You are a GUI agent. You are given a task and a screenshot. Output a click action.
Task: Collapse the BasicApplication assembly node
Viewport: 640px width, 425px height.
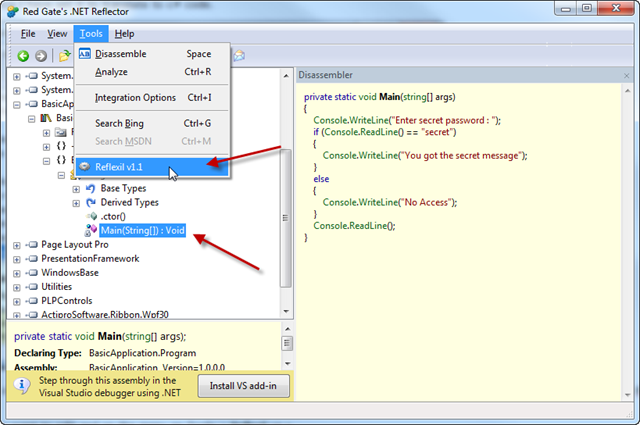coord(17,105)
